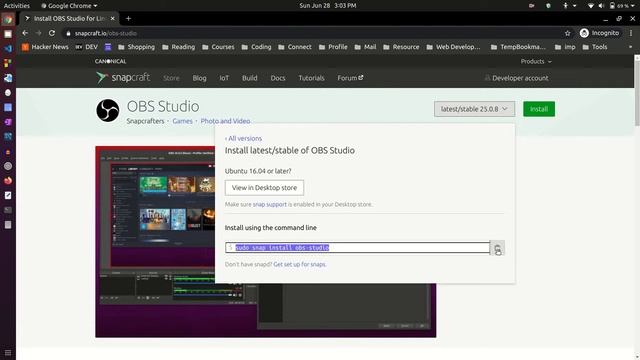Viewport: 640px width, 360px height.
Task: Open the accessibility menu in the top bar
Action: click(x=569, y=6)
